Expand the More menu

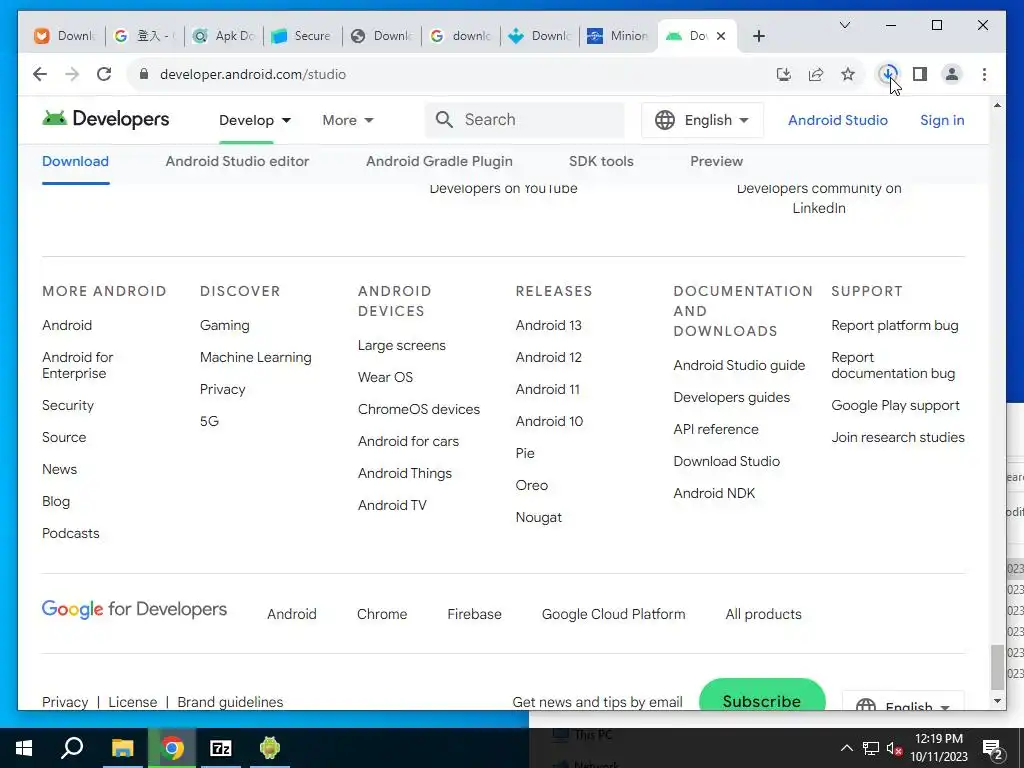[347, 120]
